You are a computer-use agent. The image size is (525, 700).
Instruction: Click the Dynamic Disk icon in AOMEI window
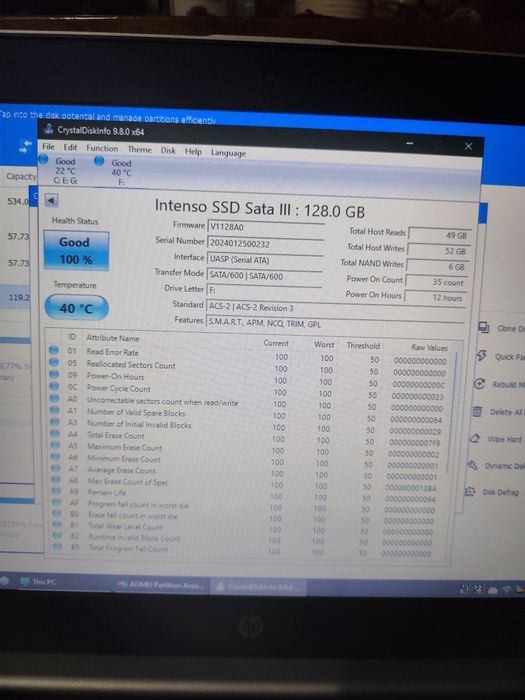pyautogui.click(x=472, y=465)
